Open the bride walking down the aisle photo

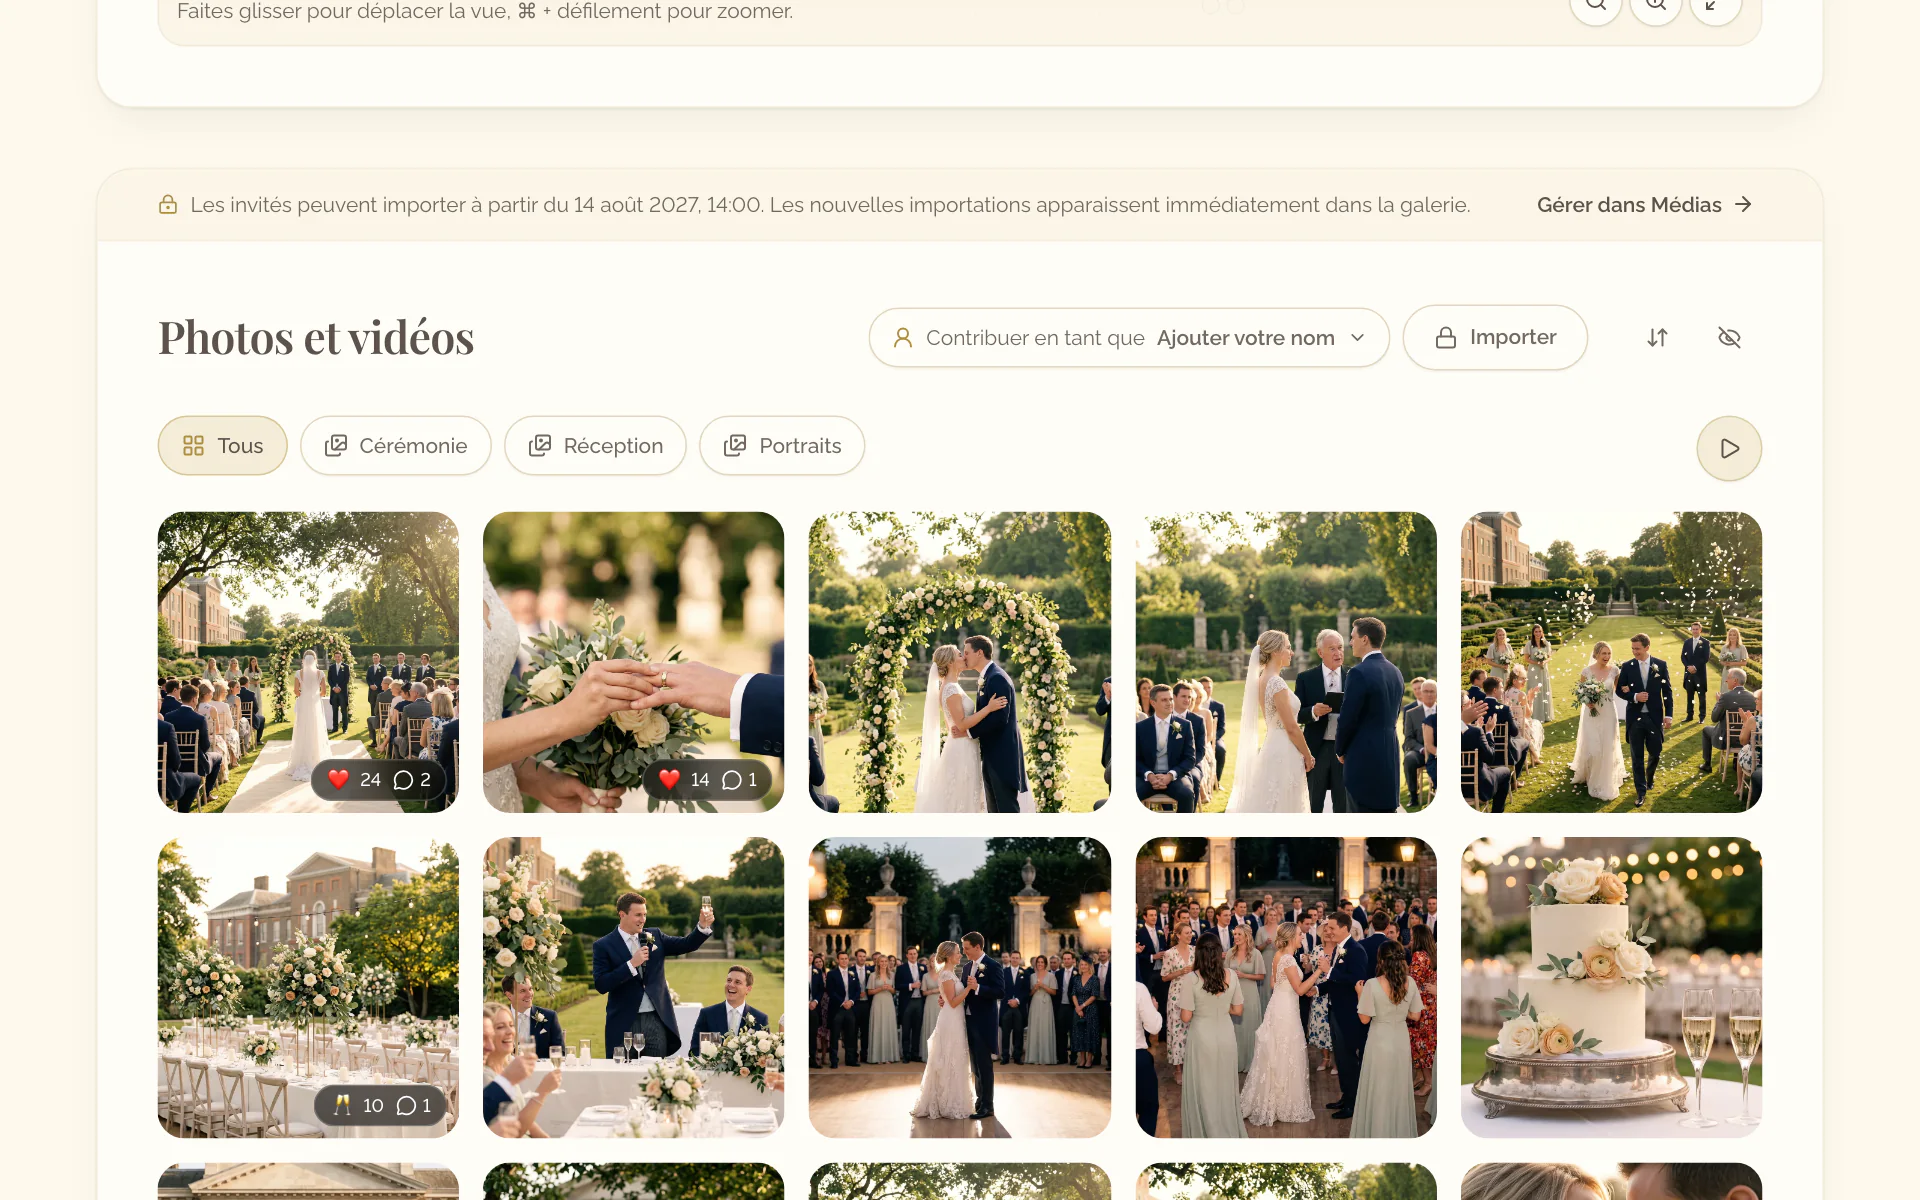click(308, 662)
